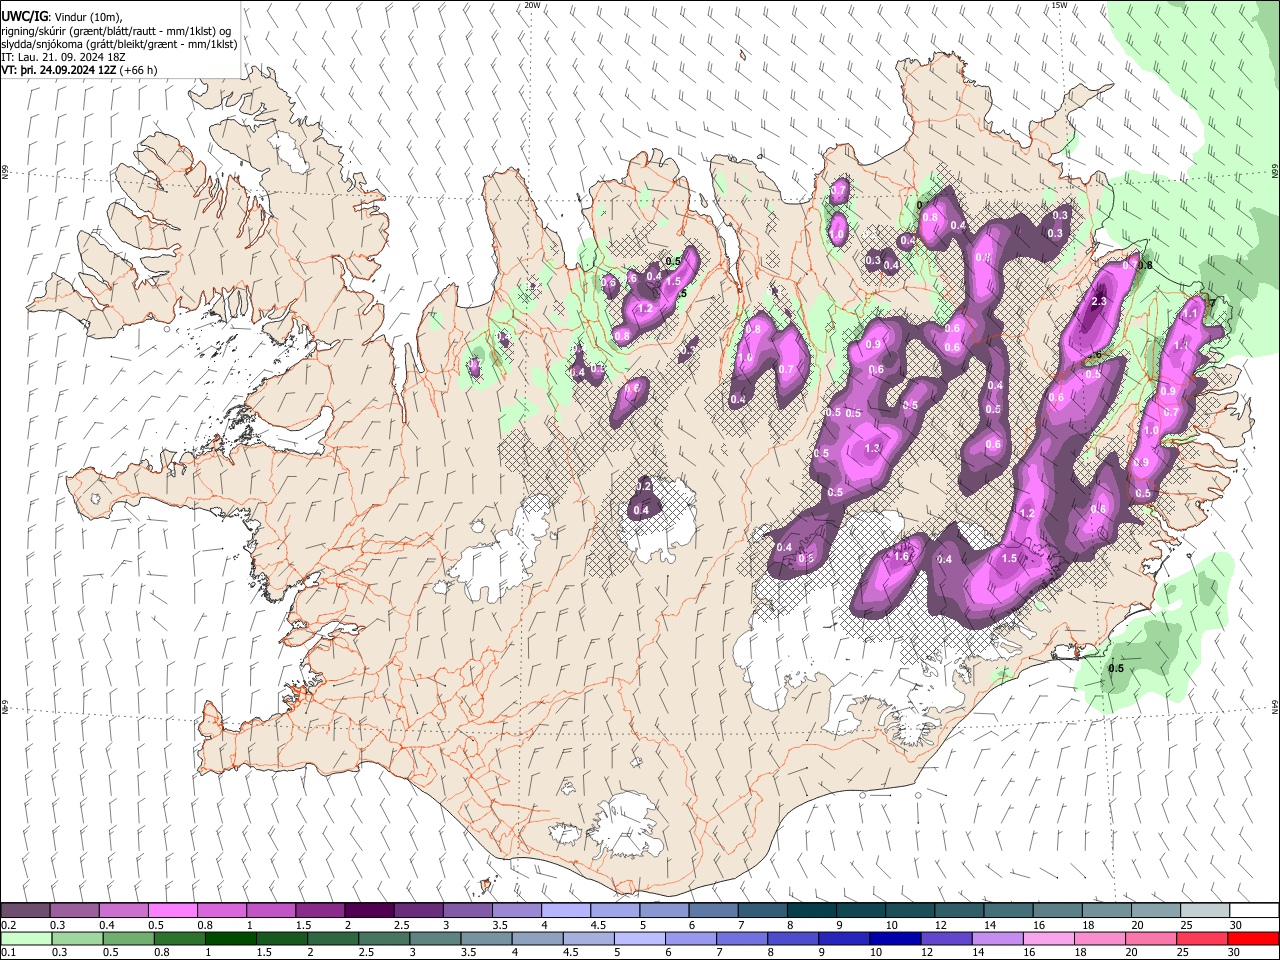Click the 20W longitude label
This screenshot has height=960, width=1280.
pos(532,5)
